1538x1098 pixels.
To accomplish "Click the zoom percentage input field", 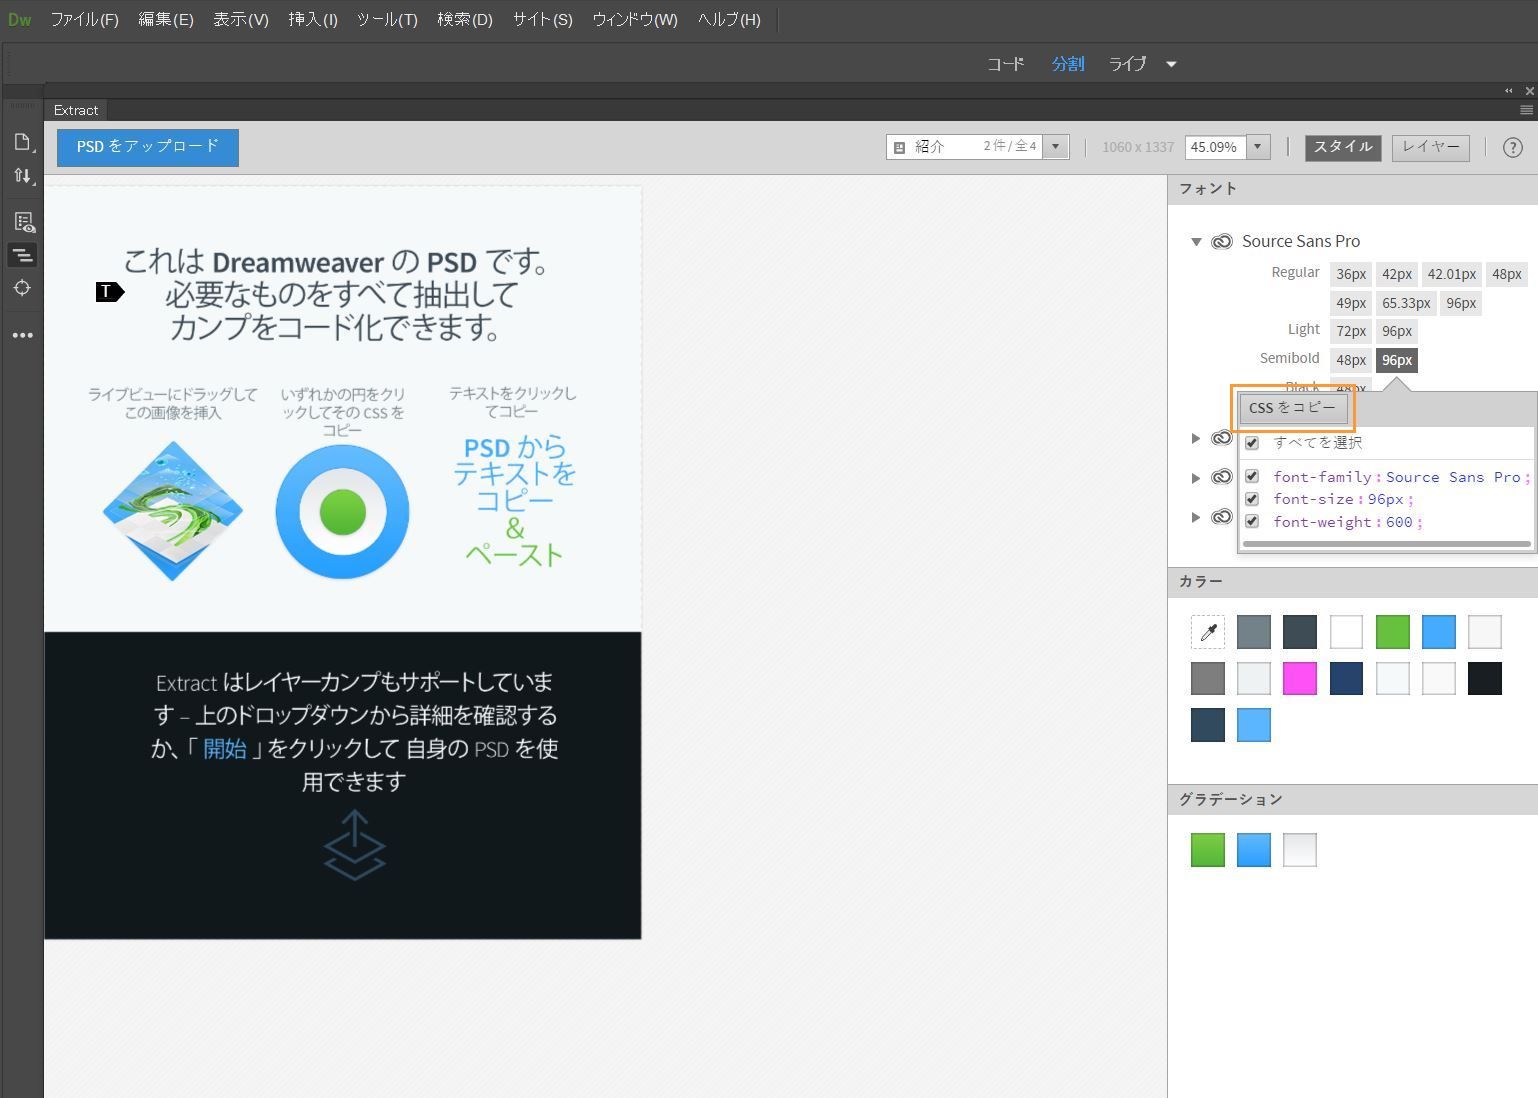I will pyautogui.click(x=1216, y=147).
